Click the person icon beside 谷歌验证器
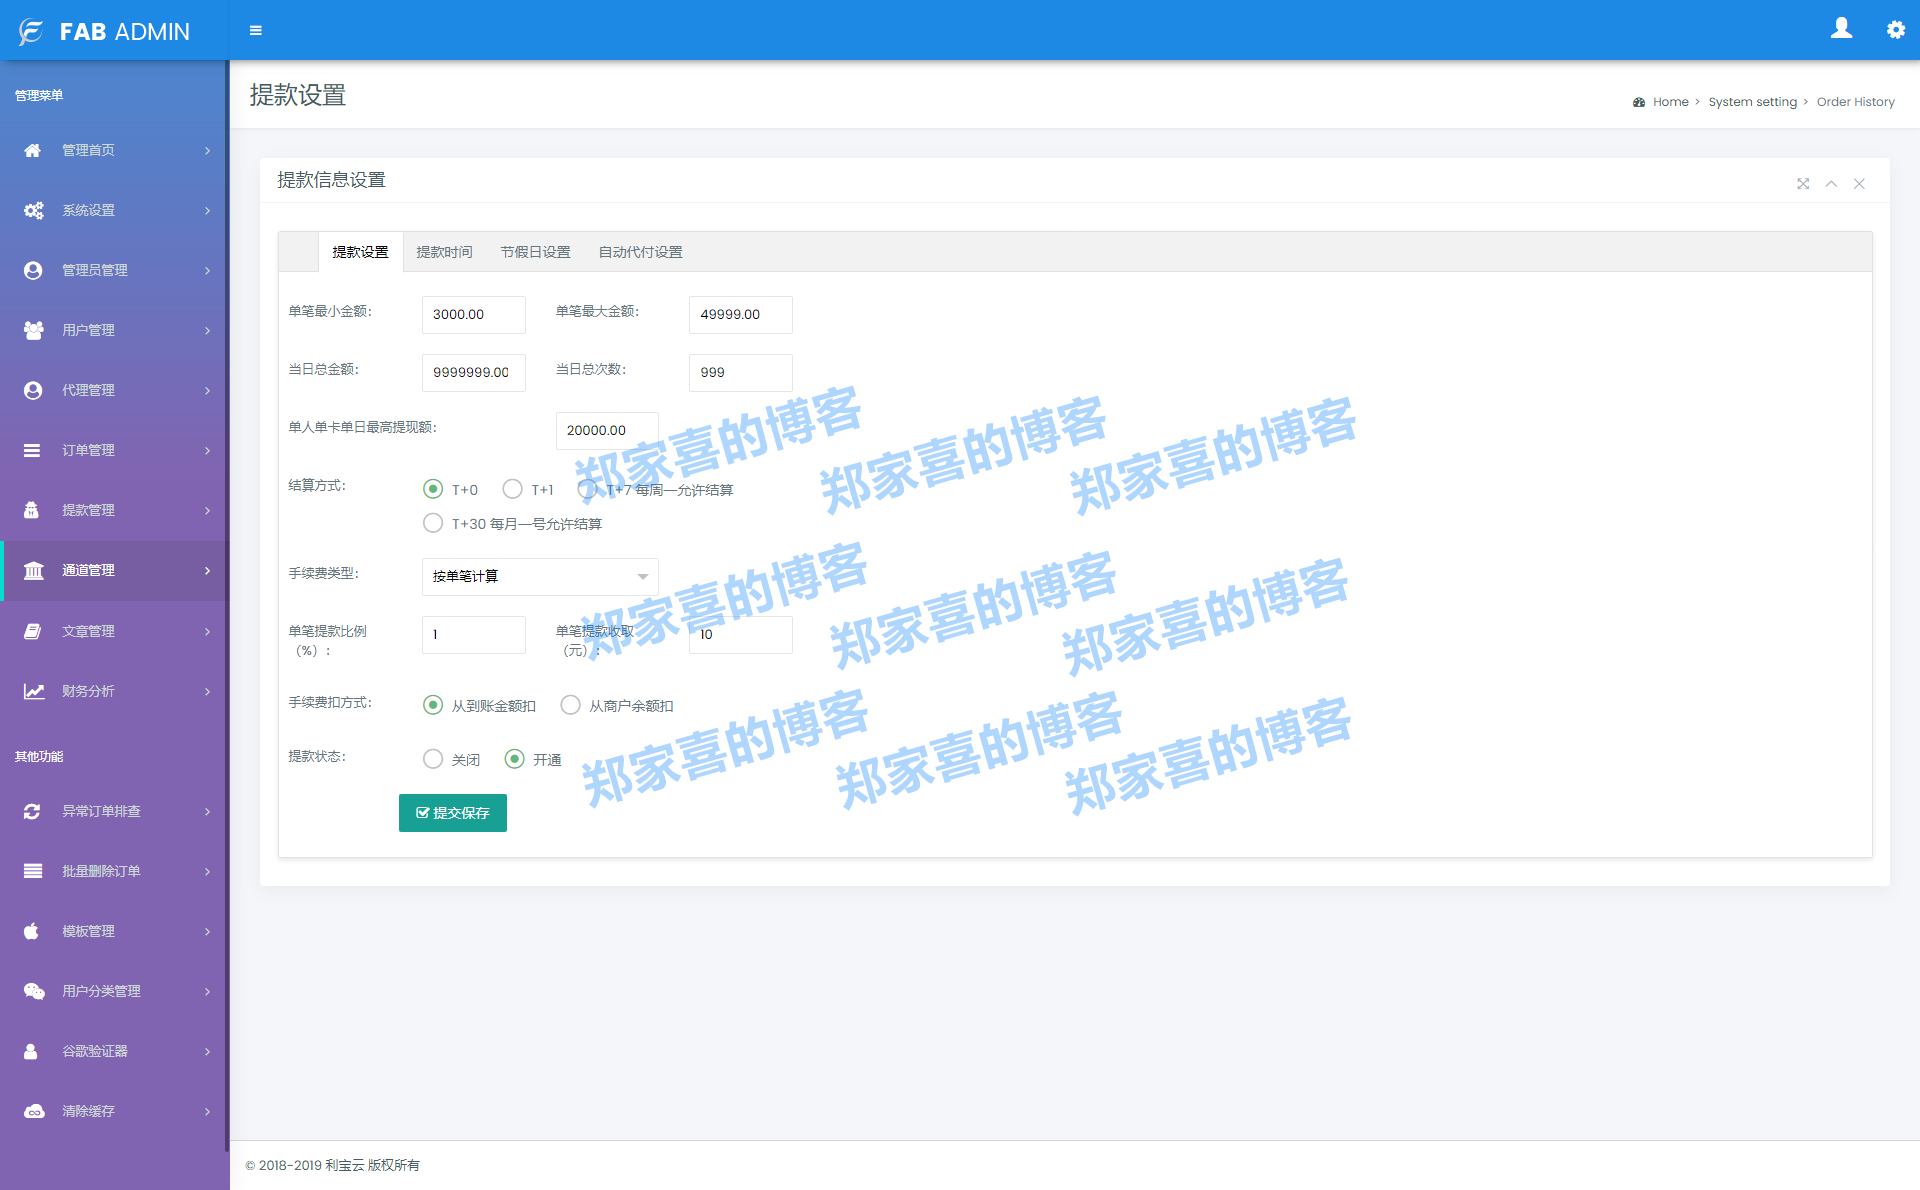 point(31,1051)
